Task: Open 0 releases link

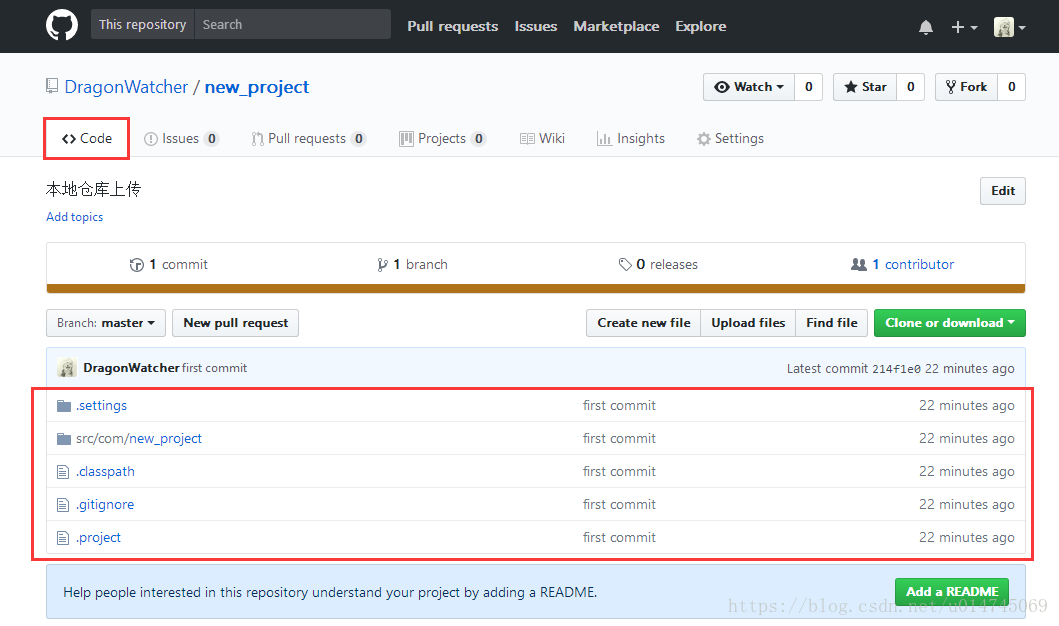Action: click(658, 265)
